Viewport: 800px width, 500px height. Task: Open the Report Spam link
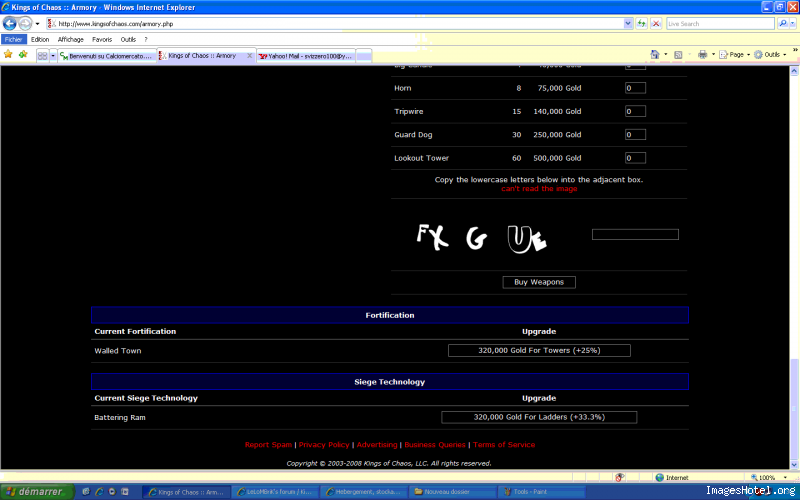pos(268,445)
